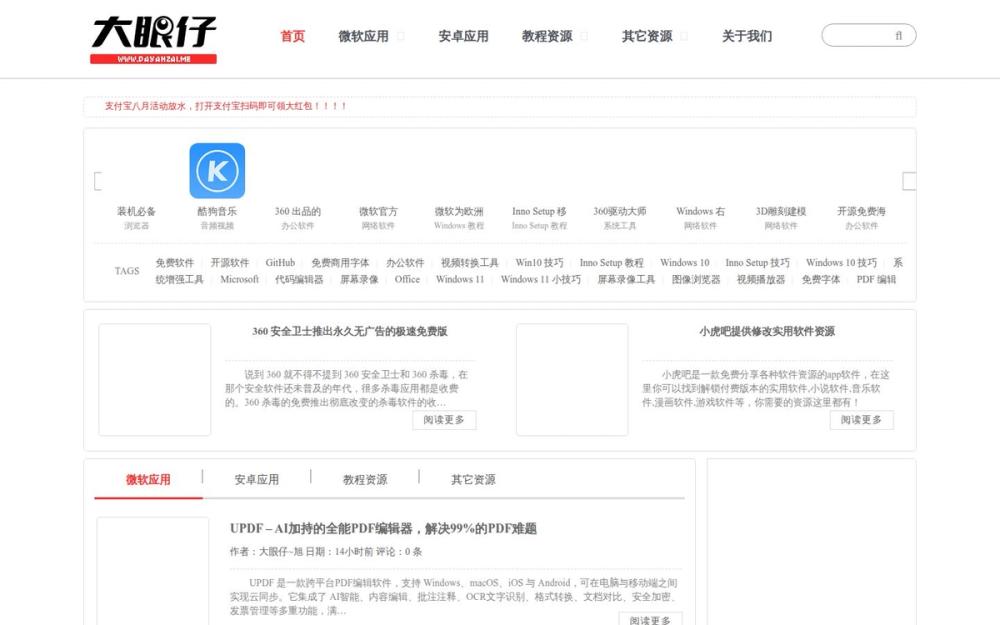Click the search magnifier icon
The width and height of the screenshot is (1000, 625).
[899, 36]
